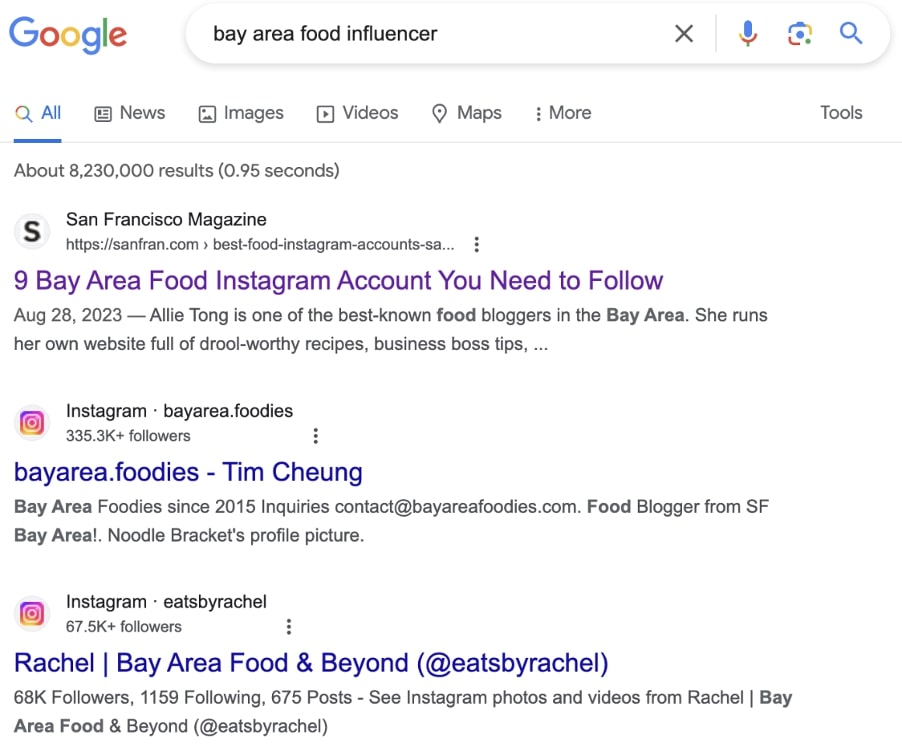Image resolution: width=902 pixels, height=750 pixels.
Task: Open options for San Francisco Magazine result
Action: [477, 244]
